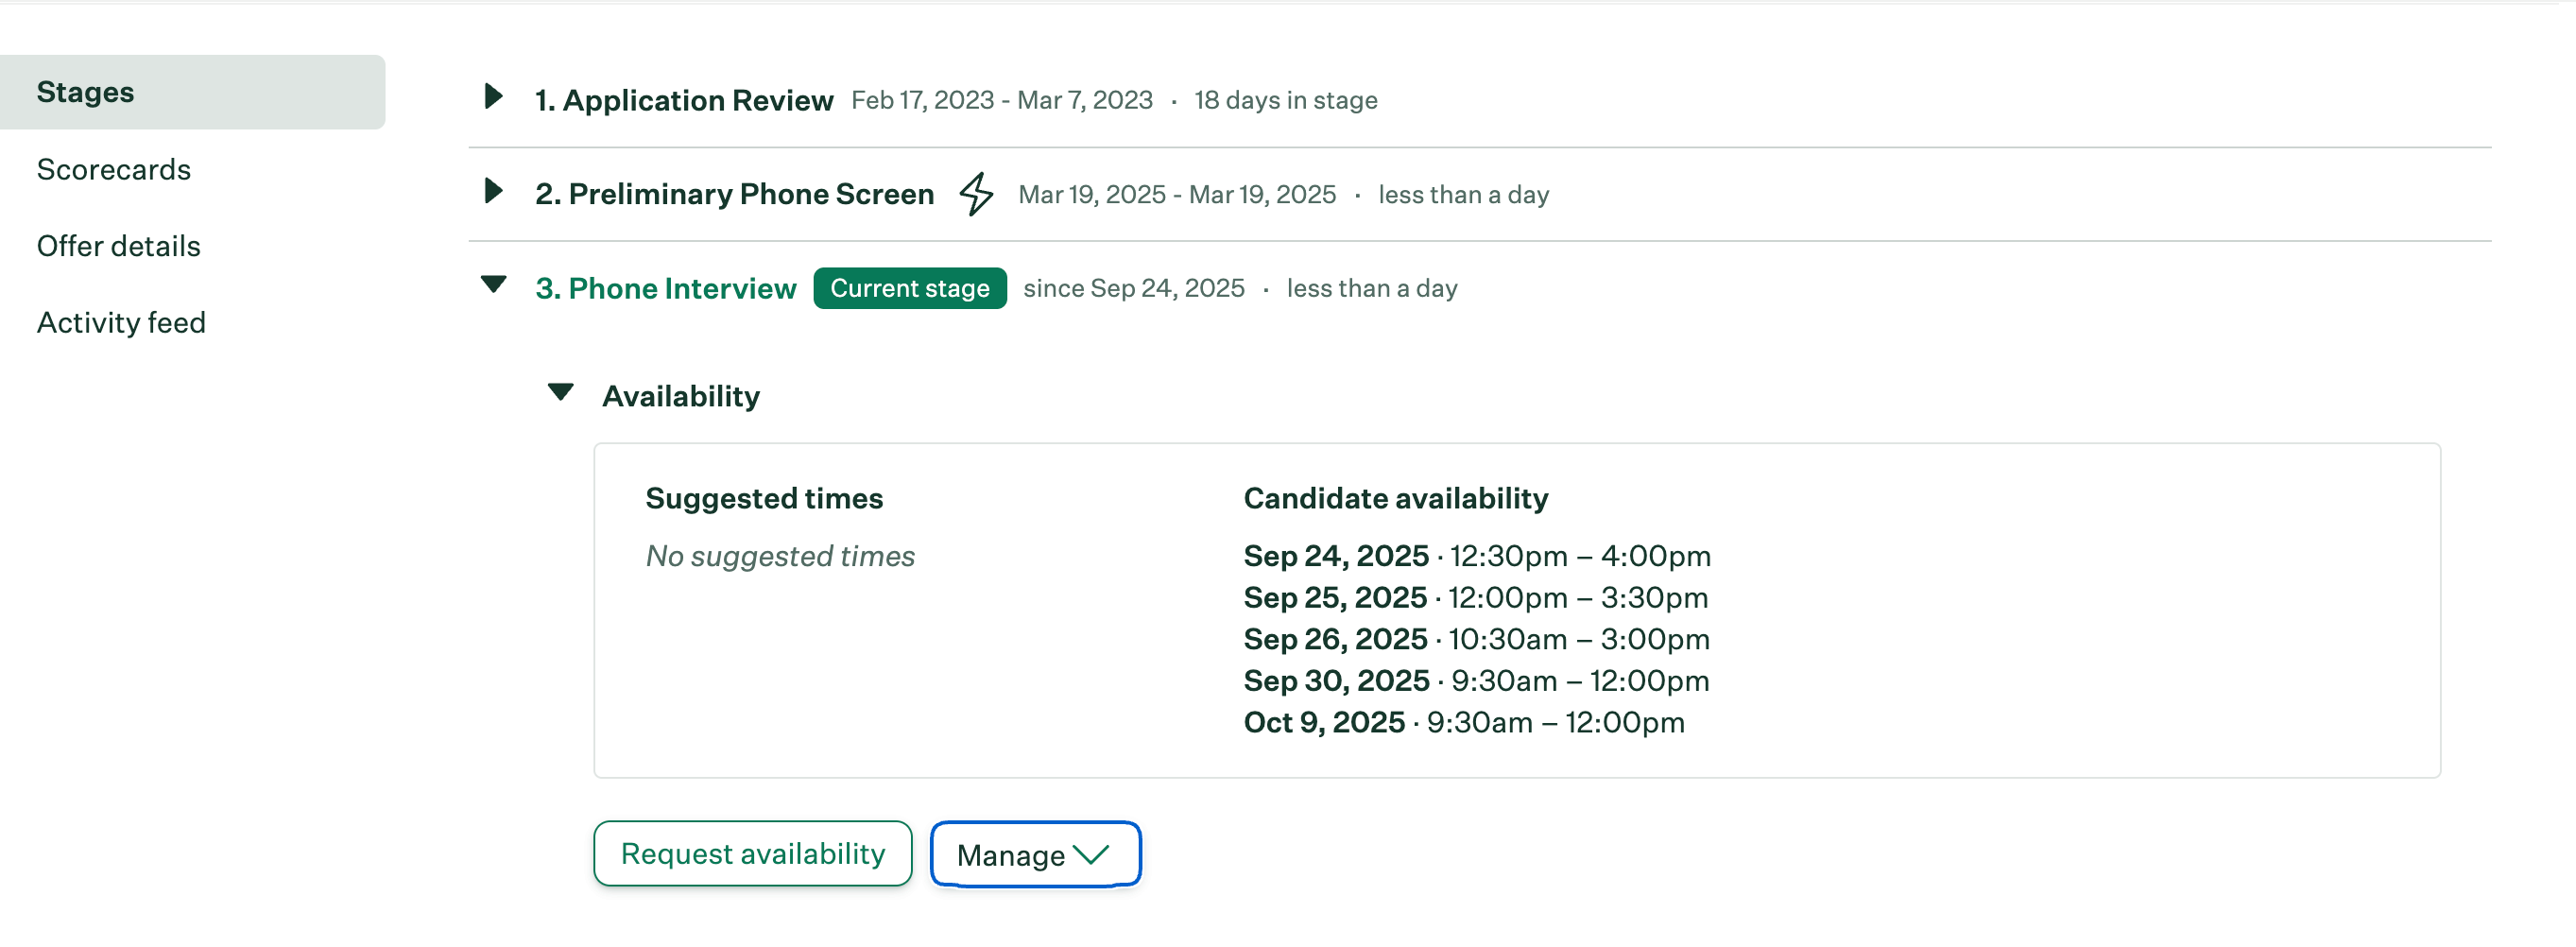Open the Offer details section
The image size is (2576, 947).
click(119, 246)
